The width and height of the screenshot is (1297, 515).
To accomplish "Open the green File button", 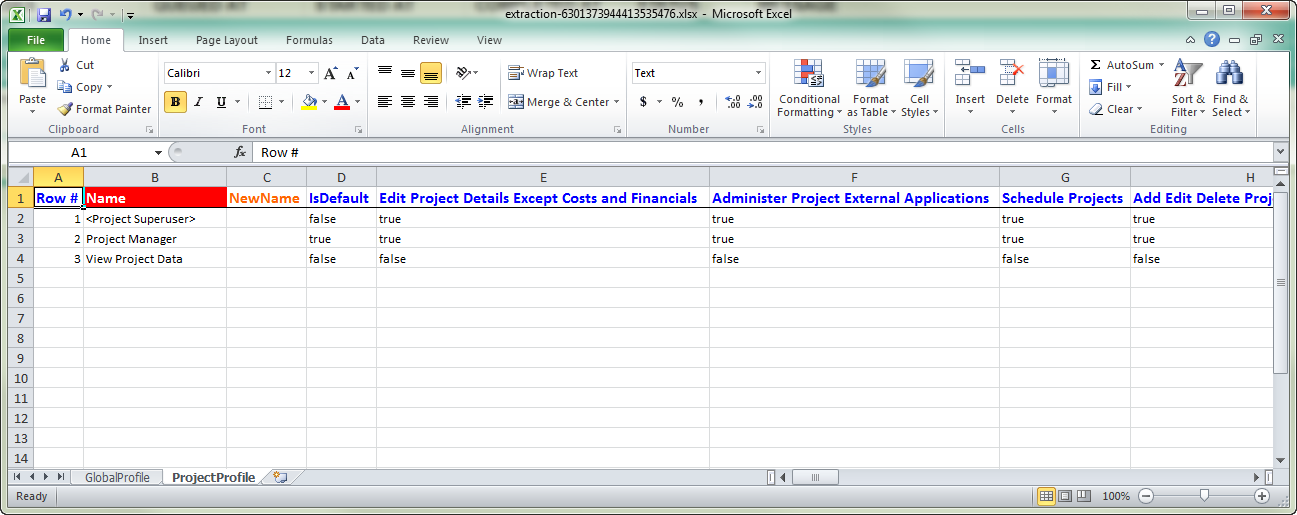I will pos(36,40).
